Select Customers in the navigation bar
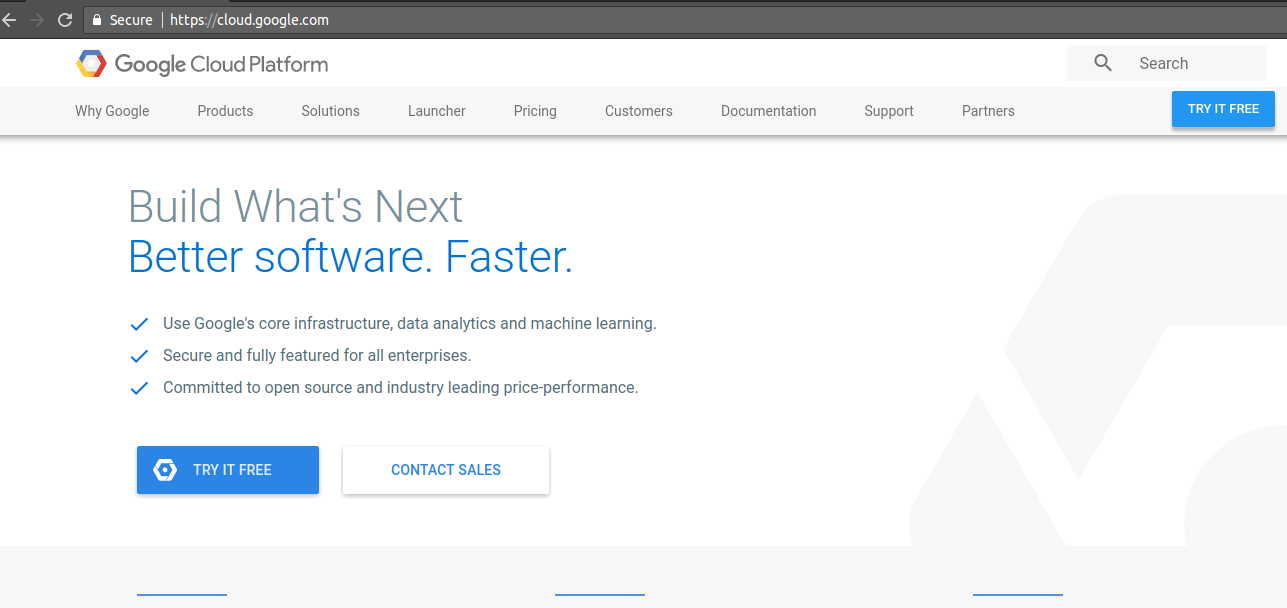1287x608 pixels. click(638, 111)
